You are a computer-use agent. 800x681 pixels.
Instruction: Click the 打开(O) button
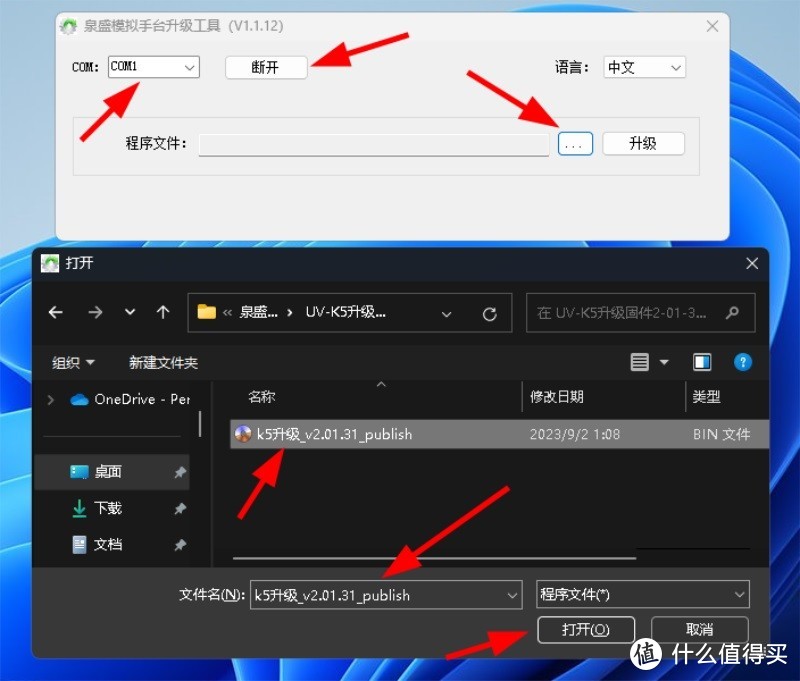[585, 629]
